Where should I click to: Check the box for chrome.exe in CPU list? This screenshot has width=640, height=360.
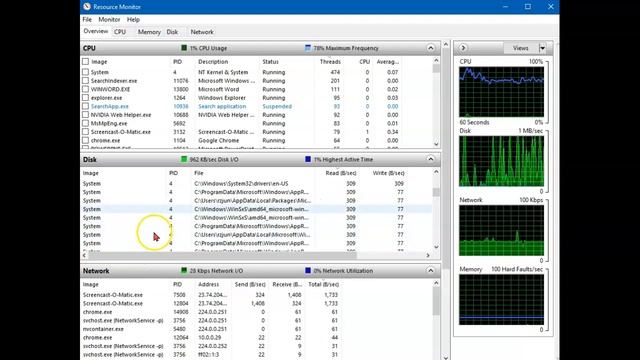click(x=85, y=140)
